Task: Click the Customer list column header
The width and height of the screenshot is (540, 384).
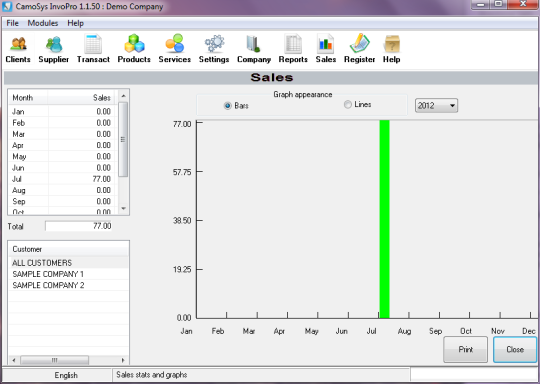Action: [x=69, y=249]
